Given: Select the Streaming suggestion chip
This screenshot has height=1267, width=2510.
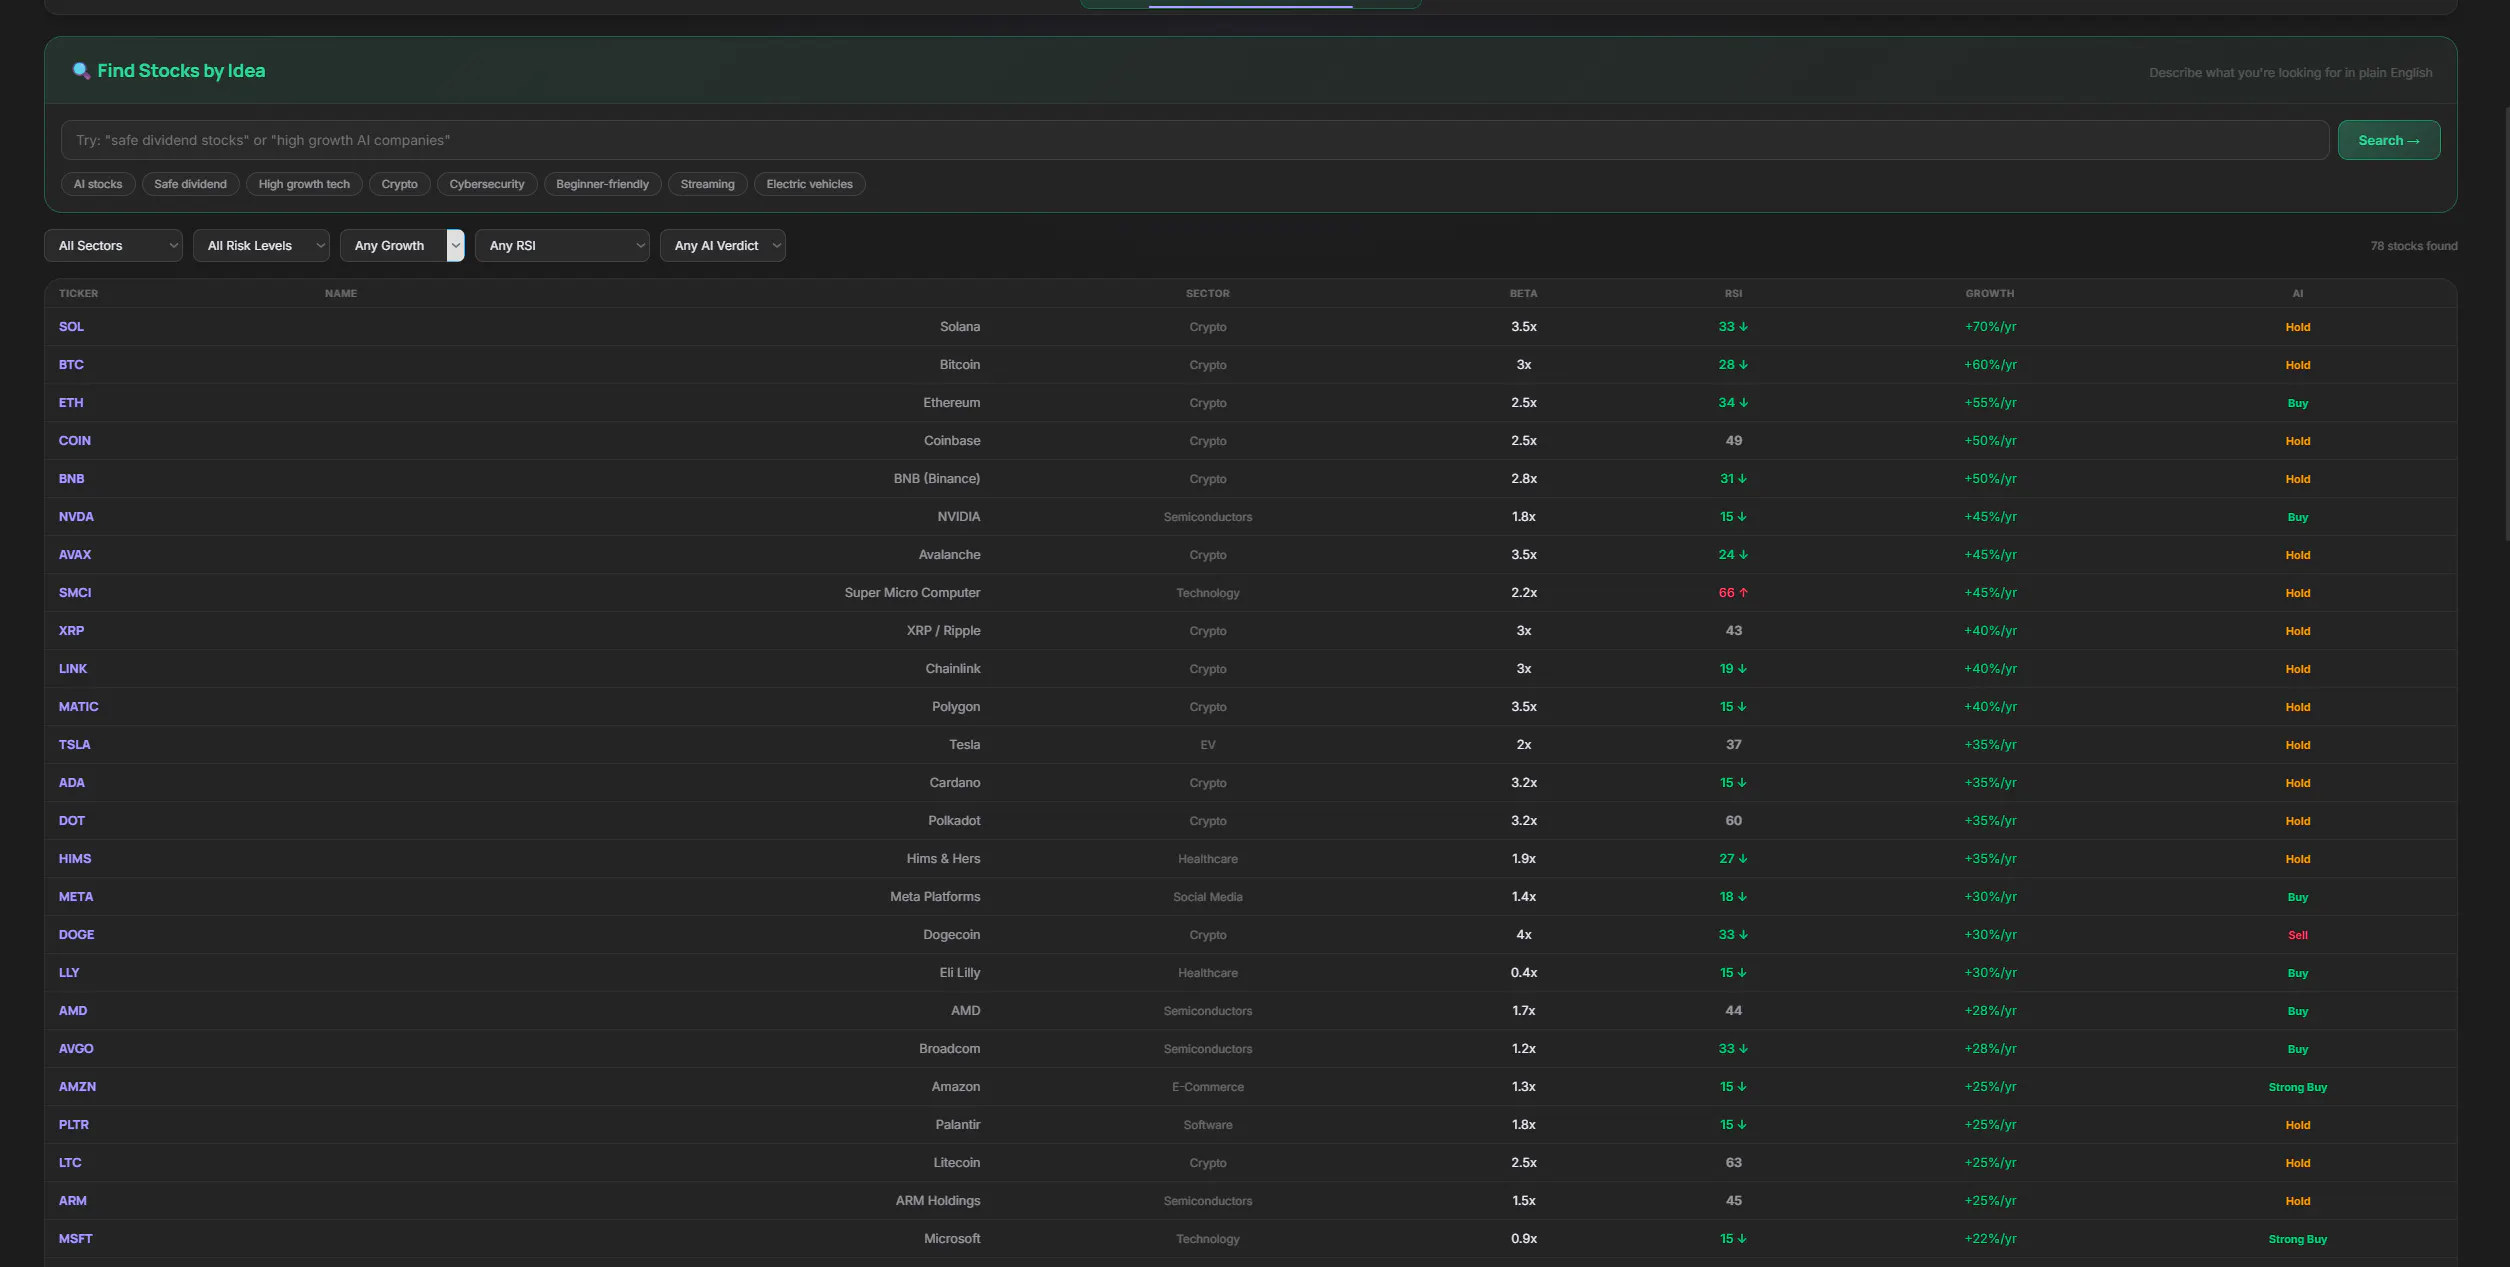Looking at the screenshot, I should pyautogui.click(x=707, y=184).
